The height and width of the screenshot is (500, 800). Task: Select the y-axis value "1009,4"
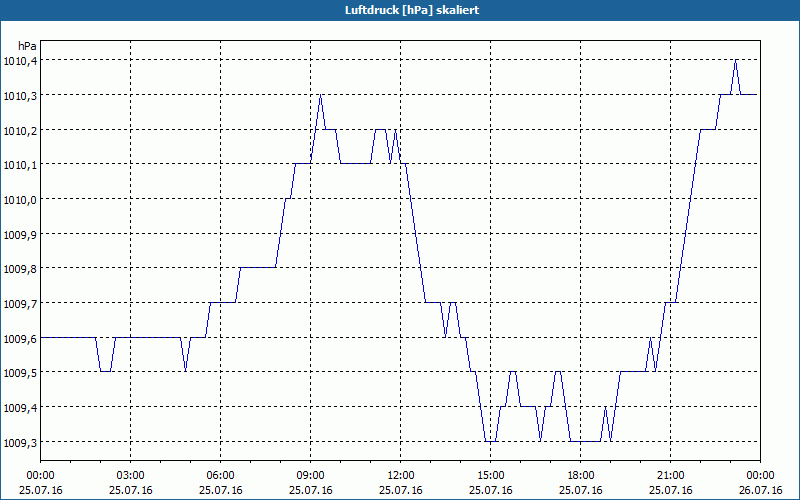[20, 409]
